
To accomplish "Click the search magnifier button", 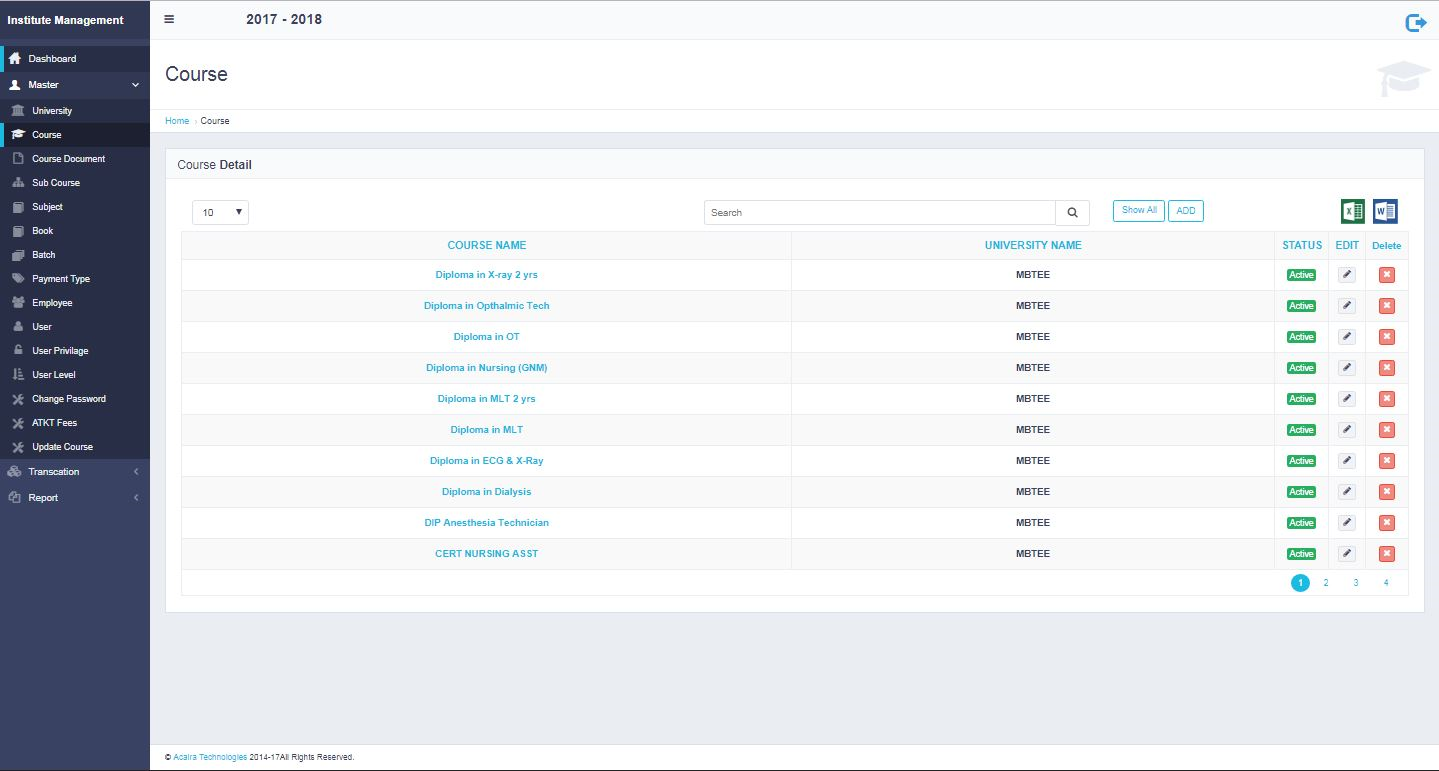I will 1072,213.
